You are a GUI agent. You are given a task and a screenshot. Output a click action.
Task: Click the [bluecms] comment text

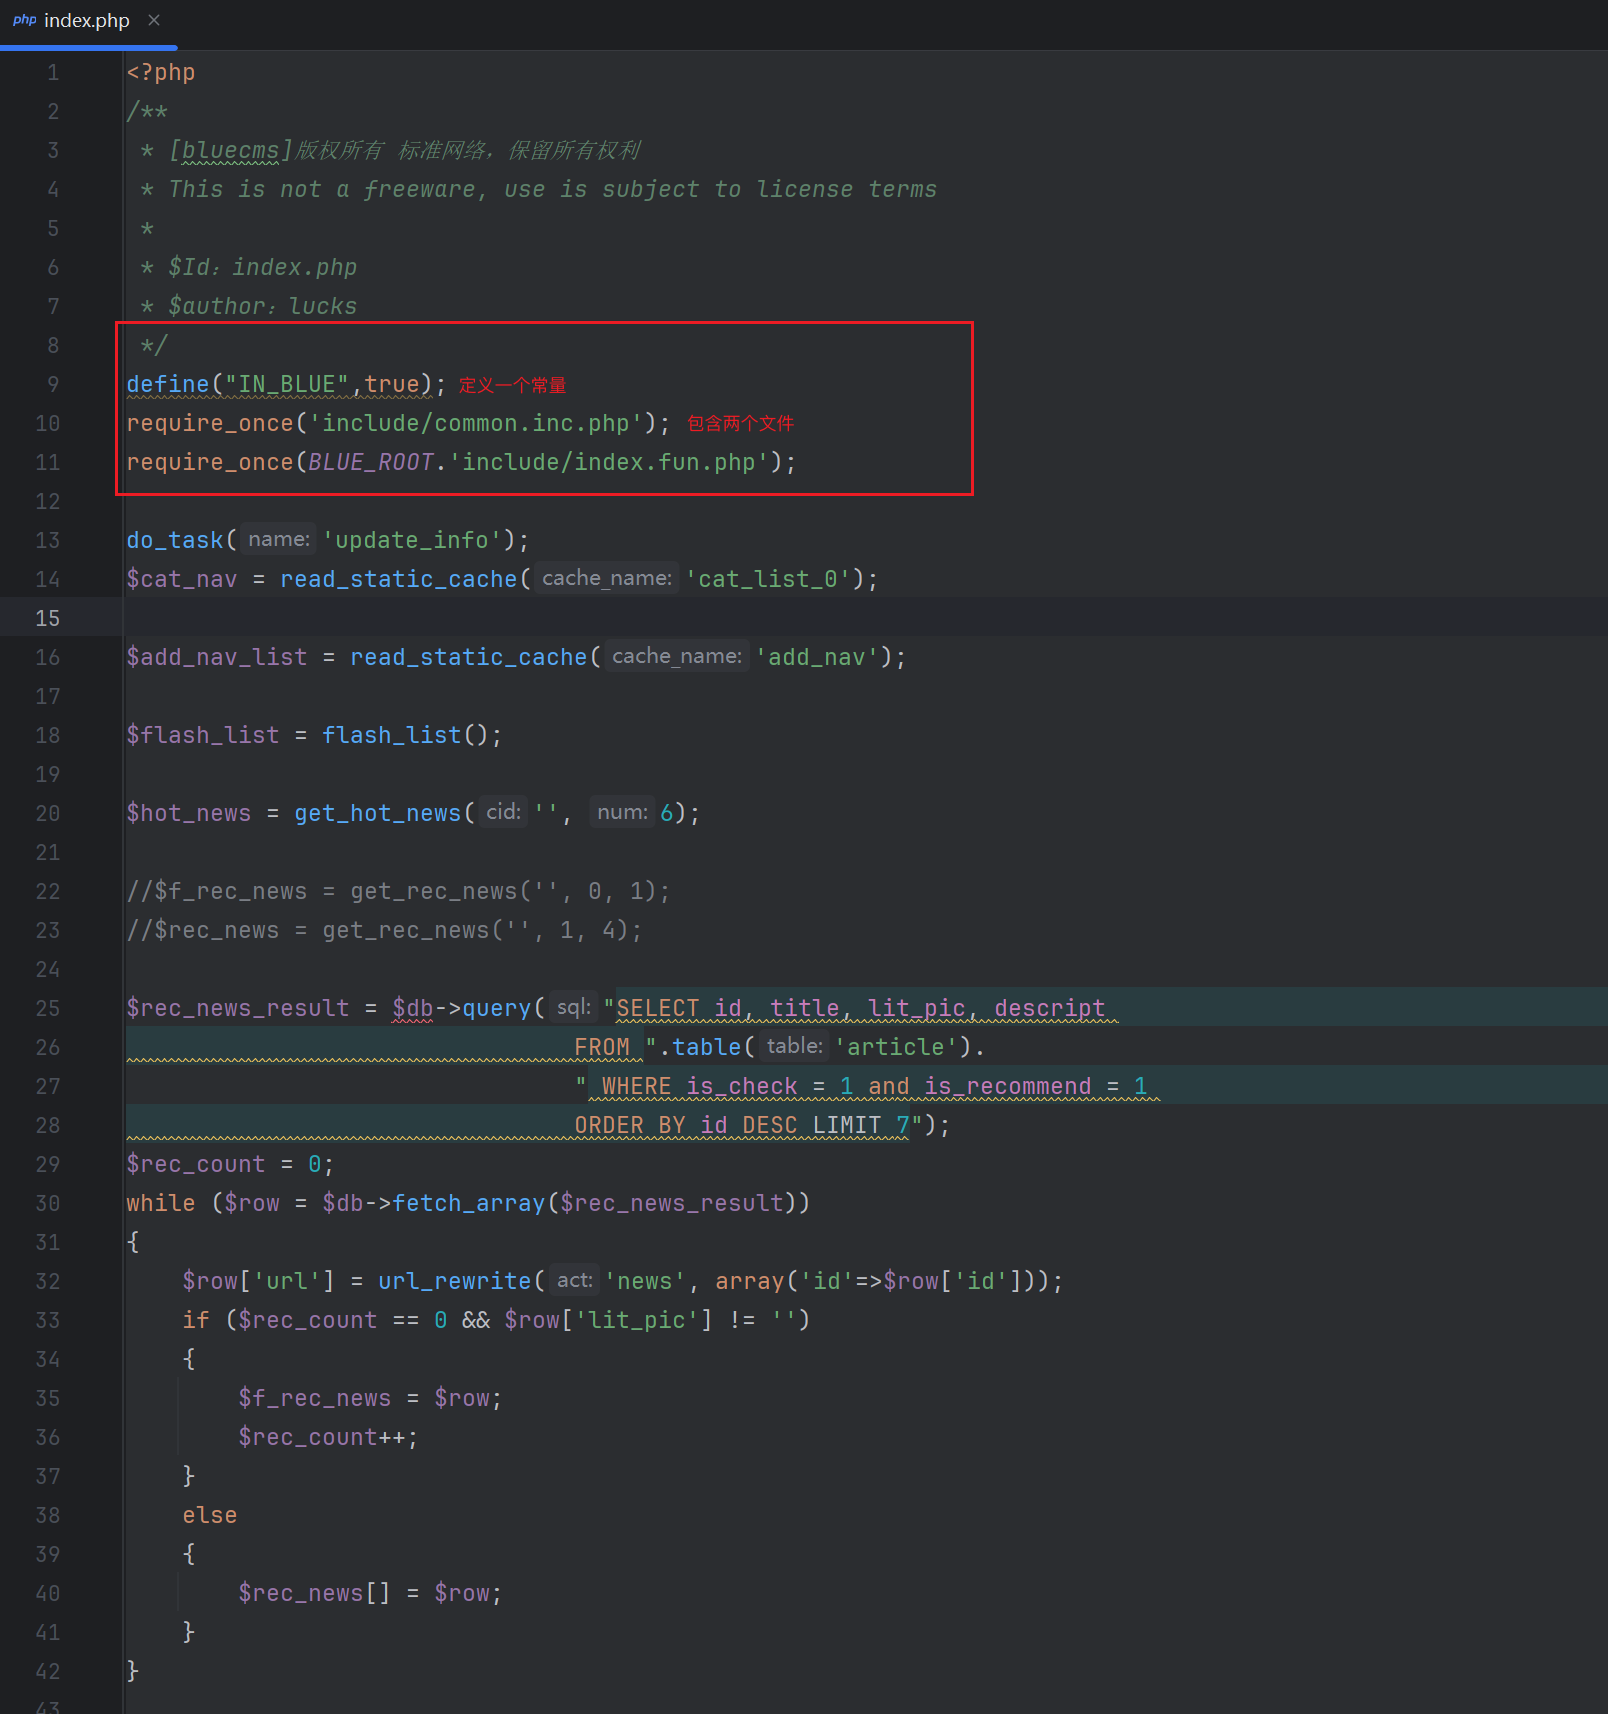[x=230, y=150]
